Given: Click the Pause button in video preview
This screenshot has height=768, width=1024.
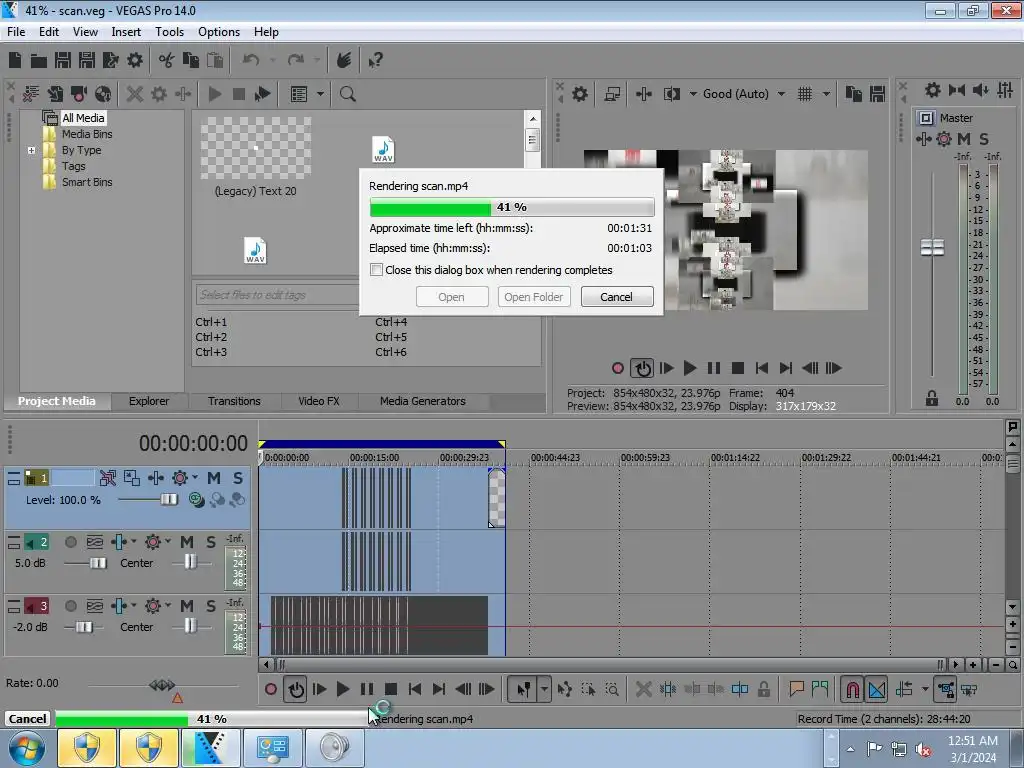Looking at the screenshot, I should (x=714, y=368).
